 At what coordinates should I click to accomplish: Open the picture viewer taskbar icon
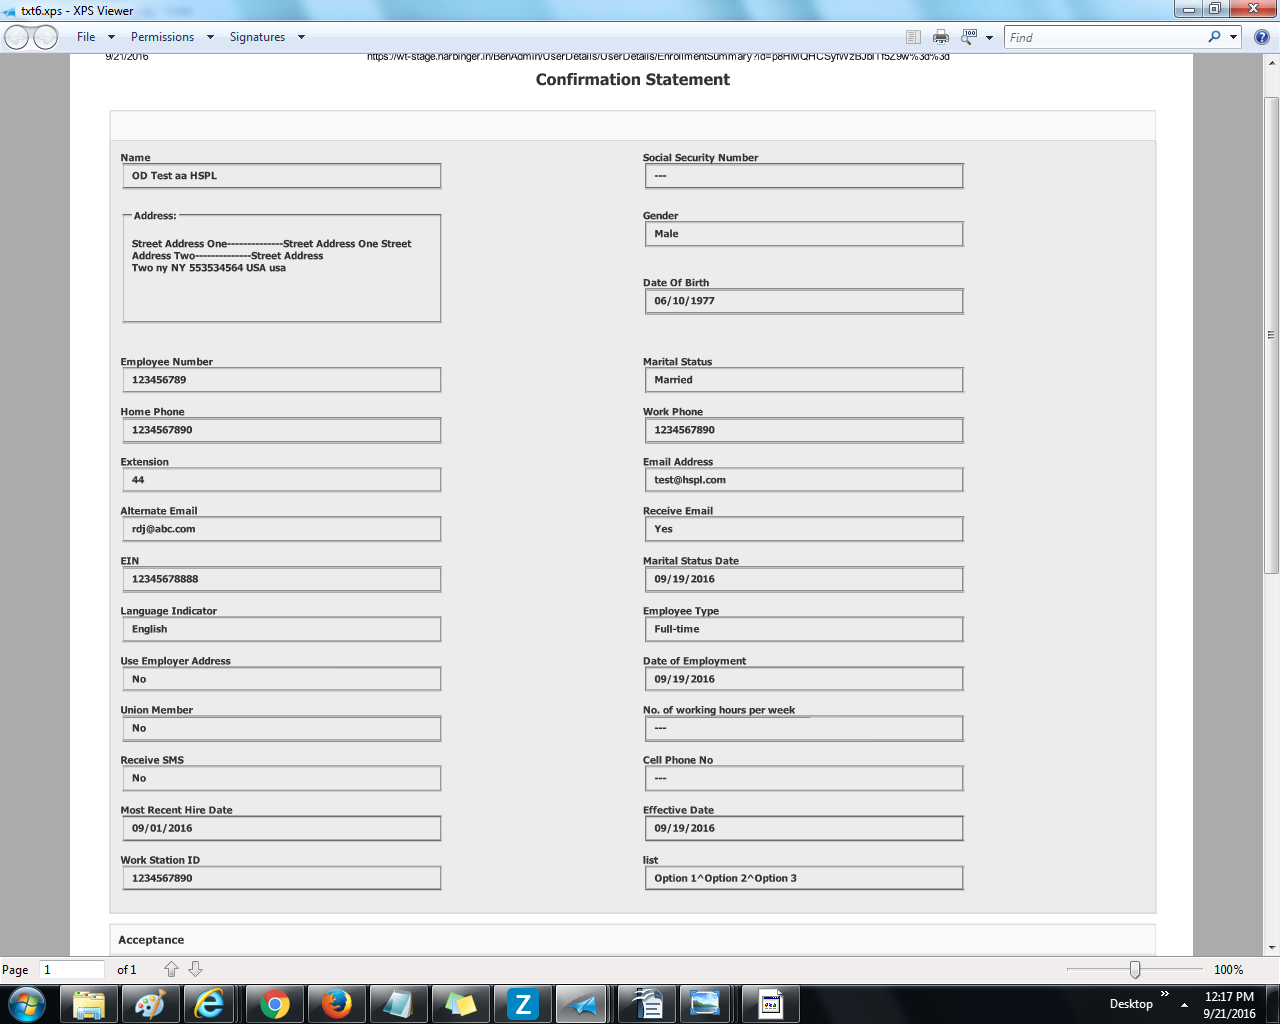click(x=705, y=1004)
